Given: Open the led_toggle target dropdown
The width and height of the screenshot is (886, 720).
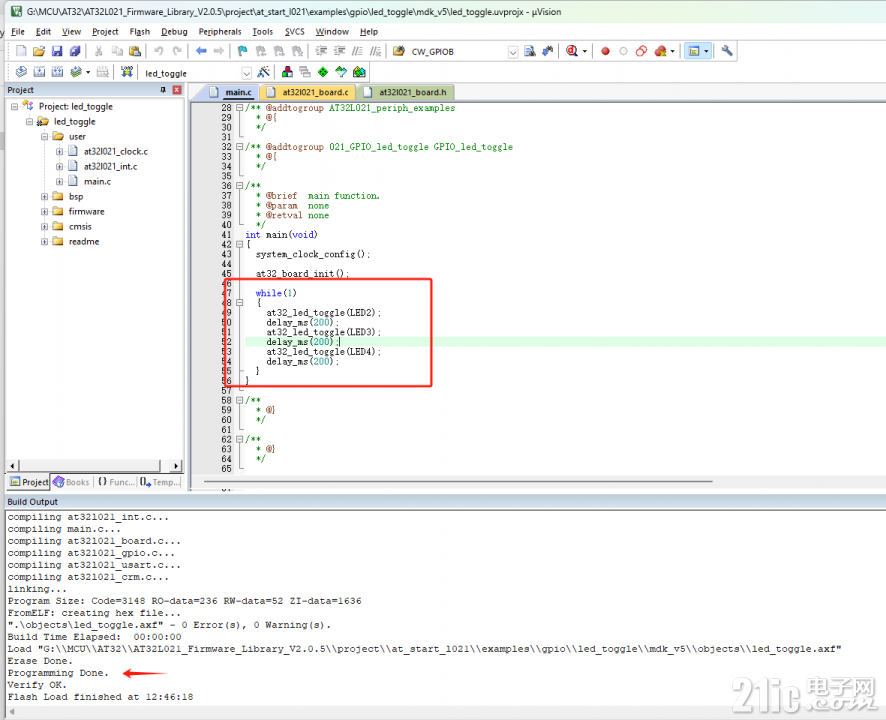Looking at the screenshot, I should [x=246, y=73].
